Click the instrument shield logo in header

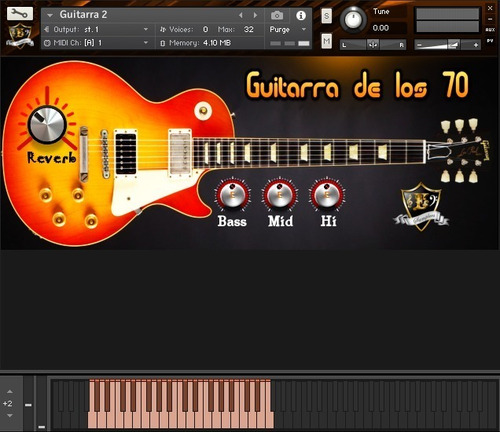pyautogui.click(x=20, y=36)
